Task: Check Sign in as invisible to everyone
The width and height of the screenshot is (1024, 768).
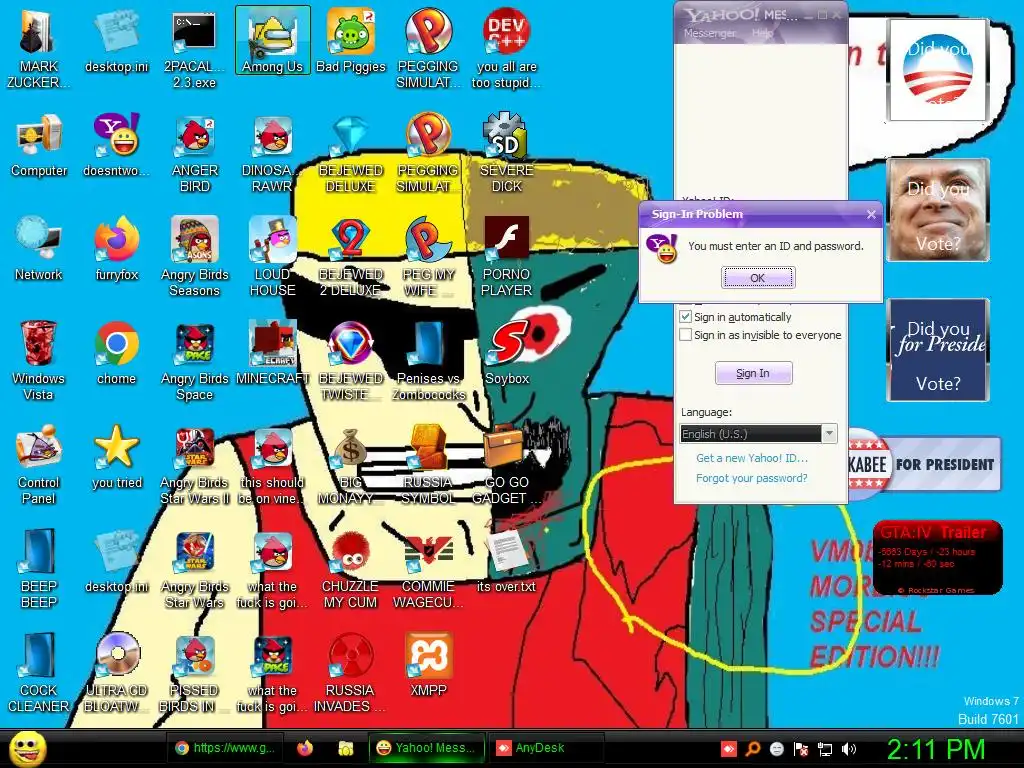Action: [686, 335]
